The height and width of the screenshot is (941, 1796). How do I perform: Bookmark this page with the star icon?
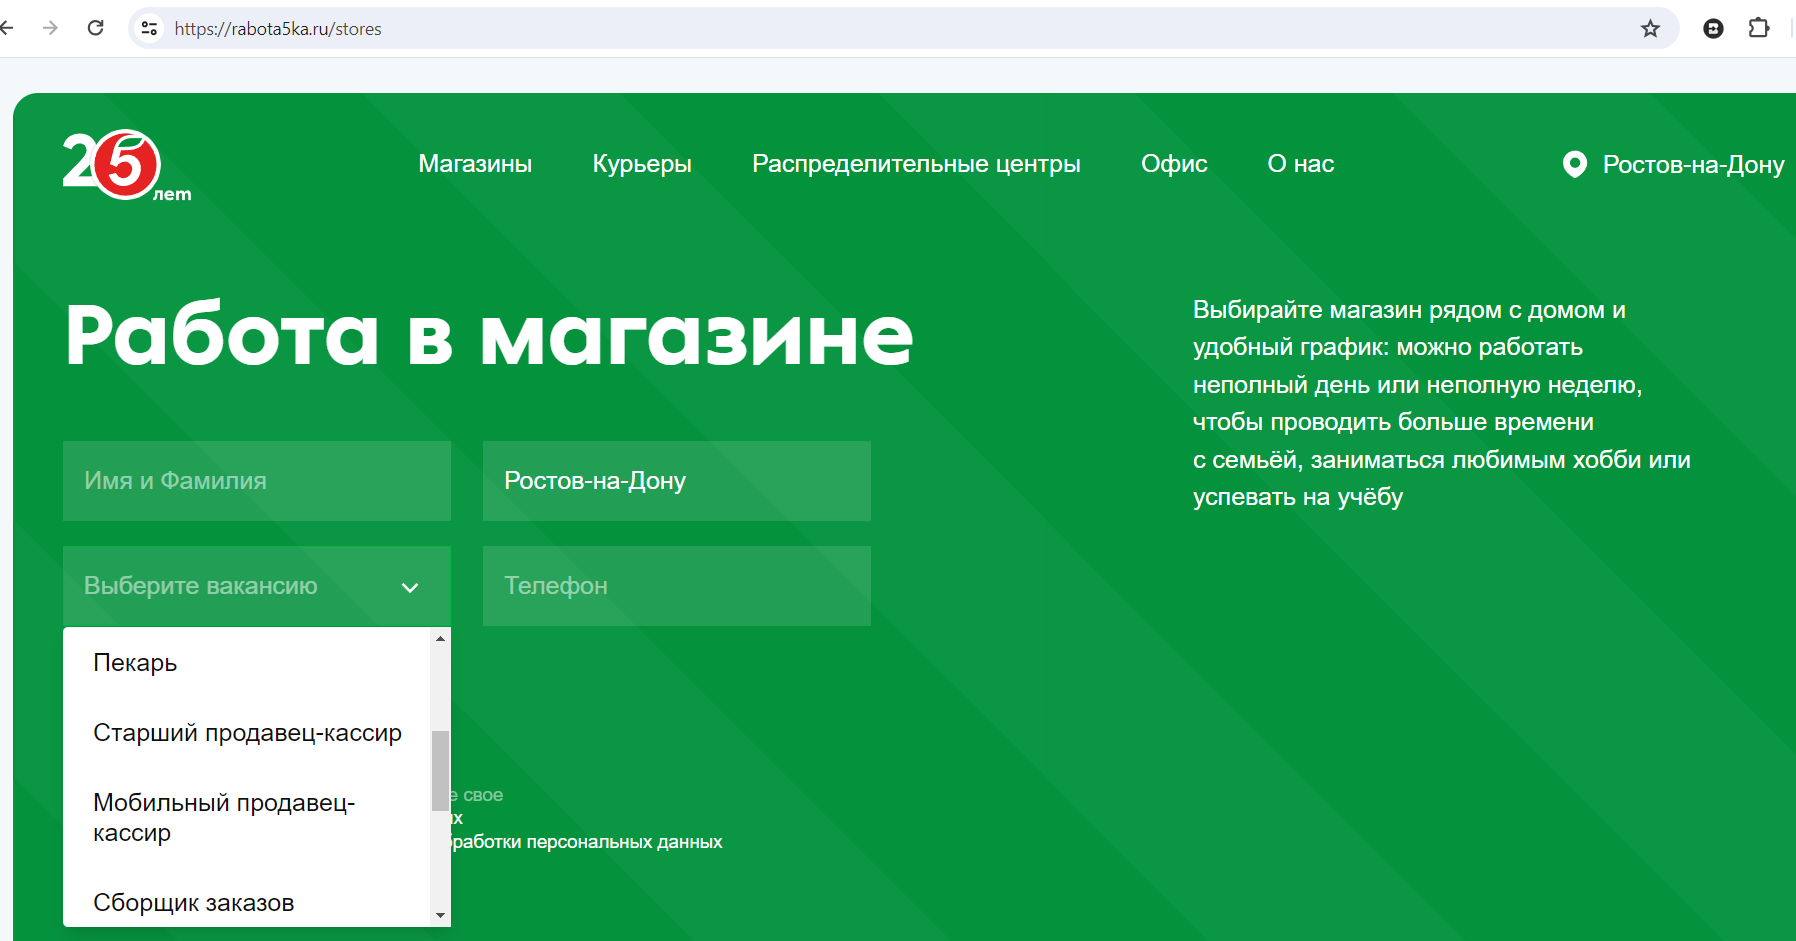point(1650,29)
